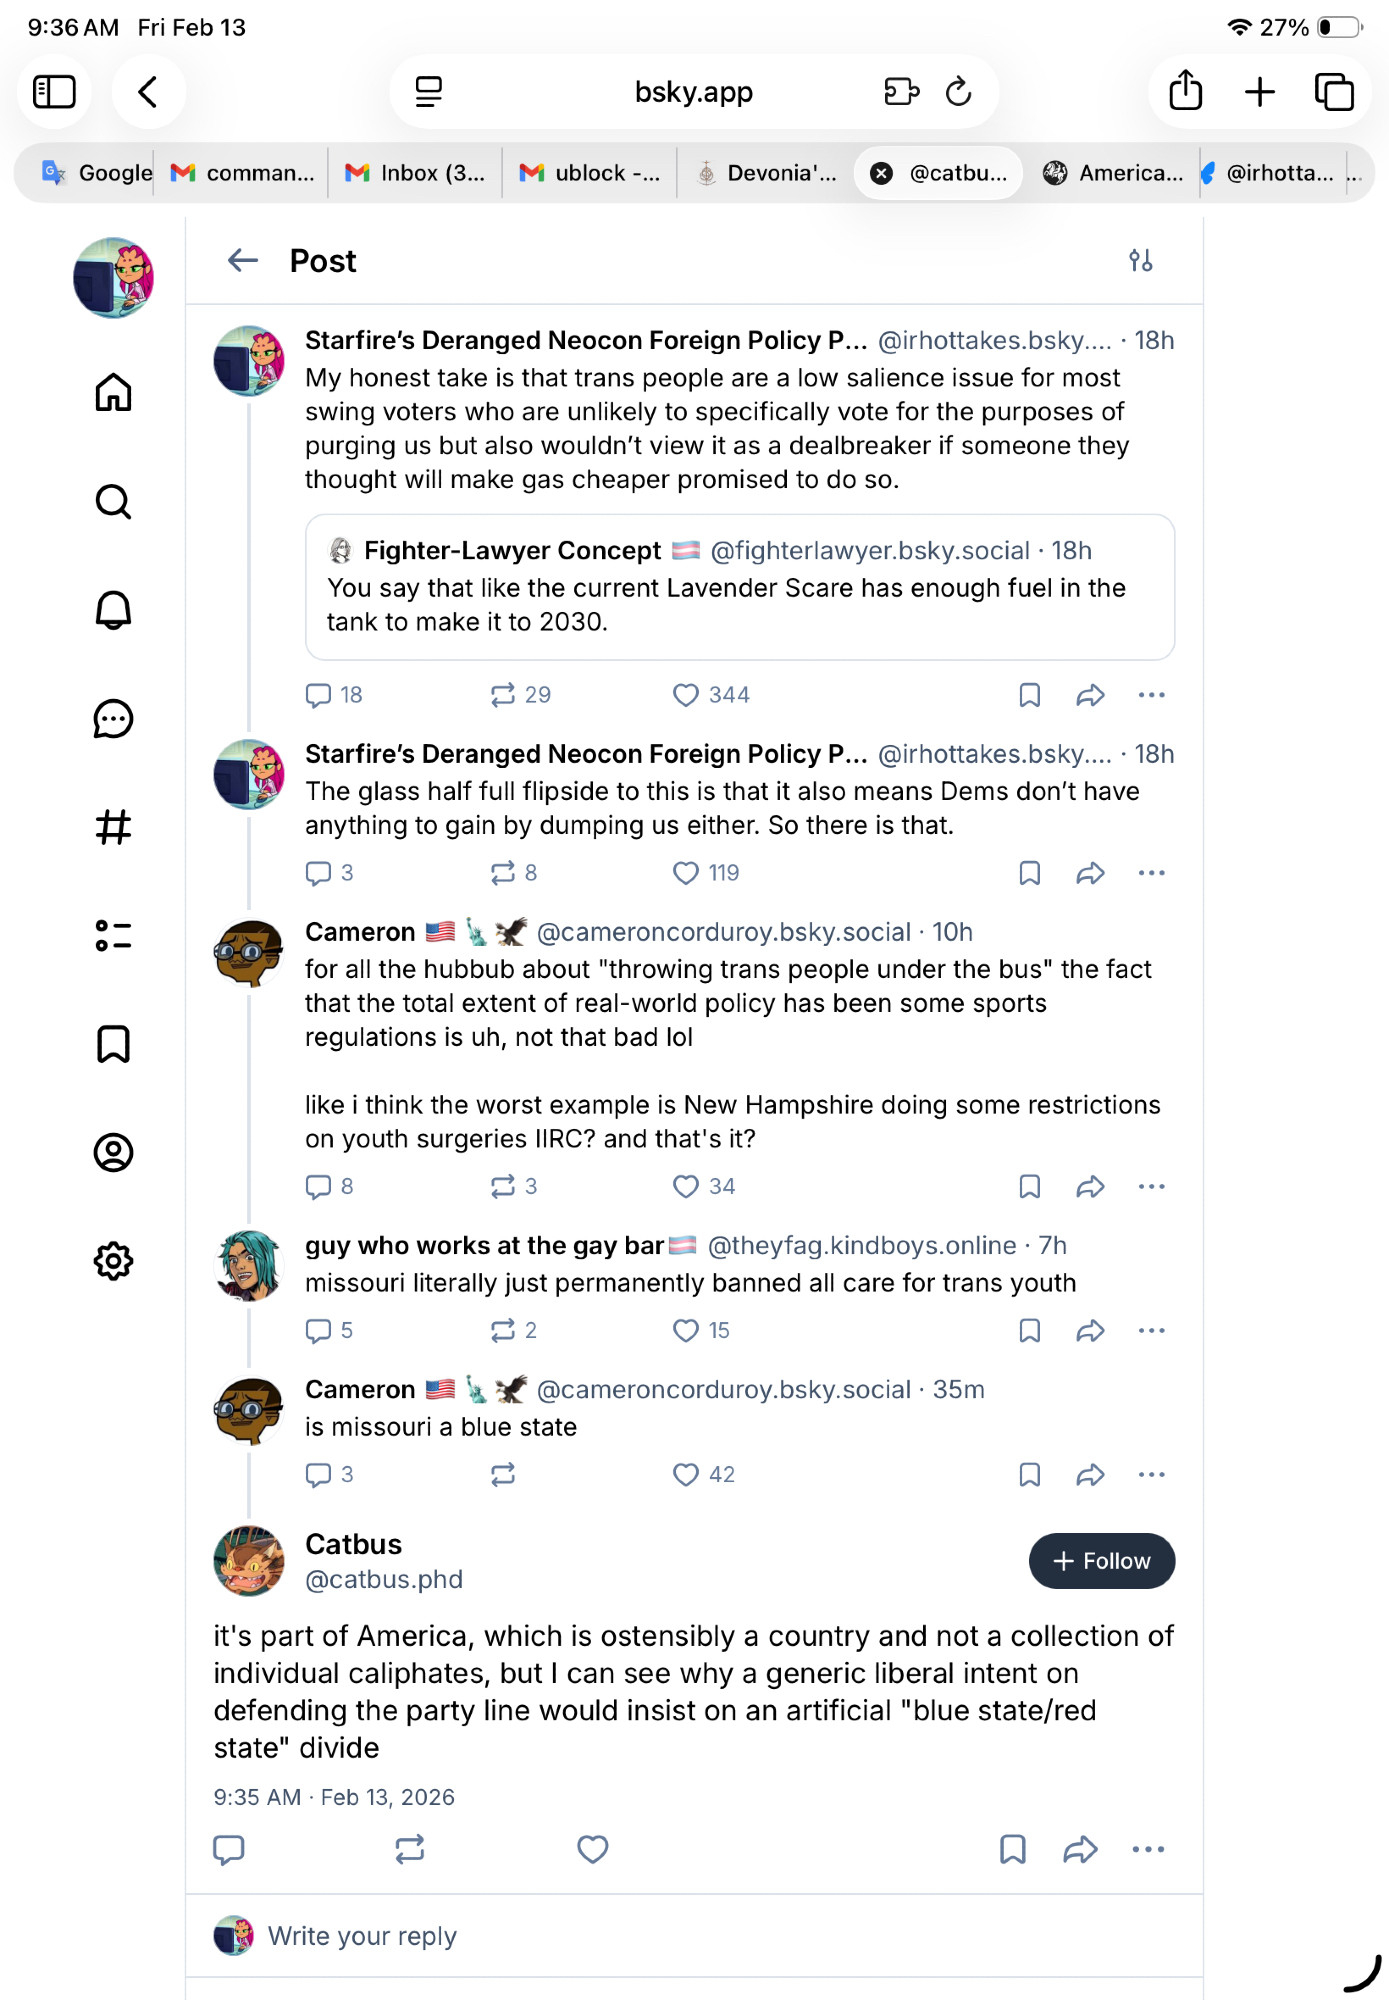Screen dimensions: 1389x2000
Task: Open more options on the 'is missouri a blue state' post
Action: [1151, 1474]
